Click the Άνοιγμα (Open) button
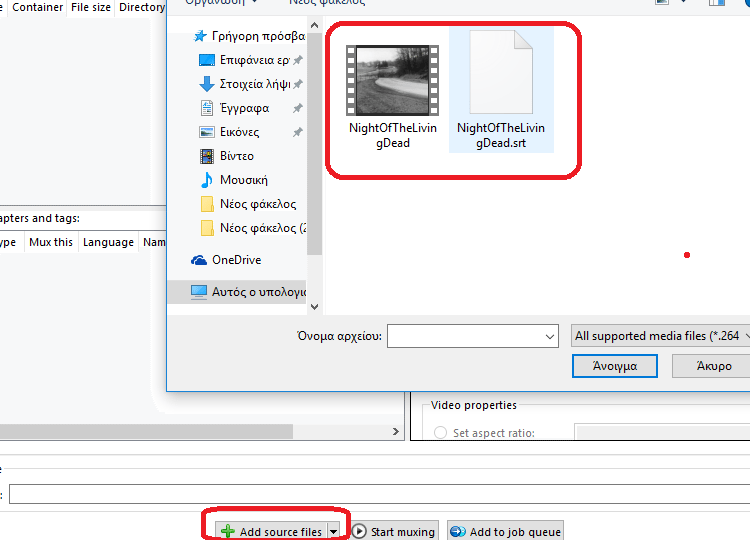 [x=615, y=366]
